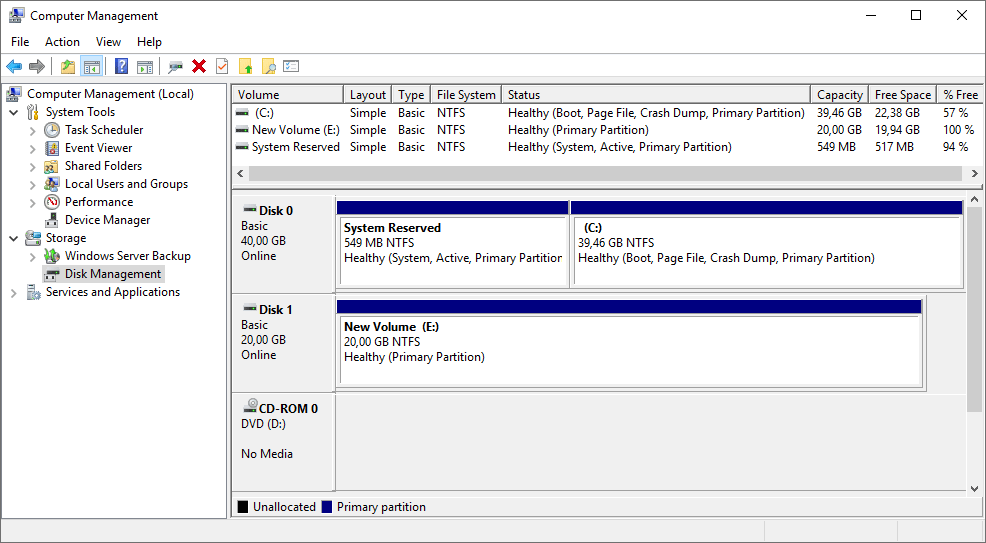Click the Up One Level folder icon
Screen dimensions: 986x543
pos(68,66)
